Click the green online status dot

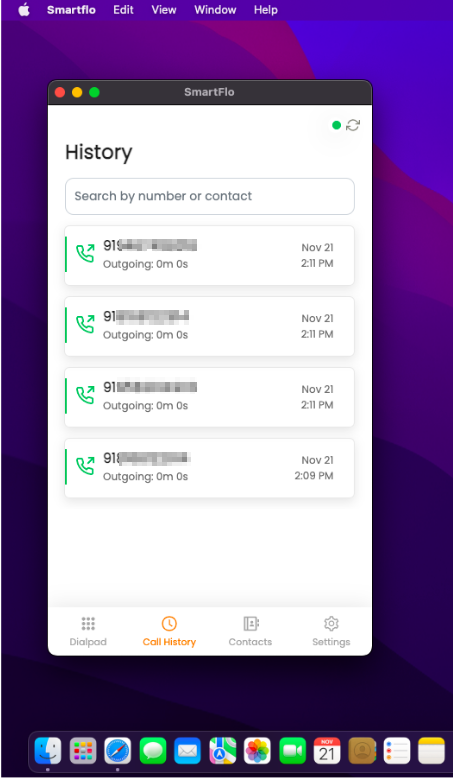(337, 125)
